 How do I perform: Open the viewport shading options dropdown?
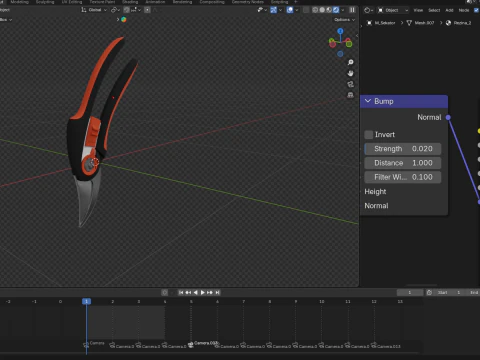click(343, 10)
